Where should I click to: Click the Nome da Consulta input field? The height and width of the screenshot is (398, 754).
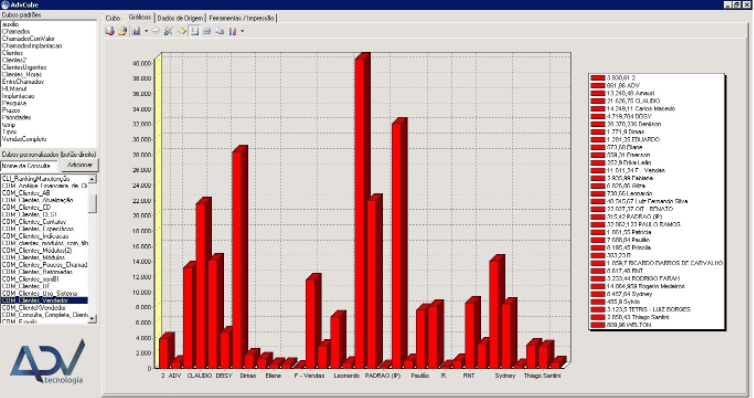(x=29, y=165)
